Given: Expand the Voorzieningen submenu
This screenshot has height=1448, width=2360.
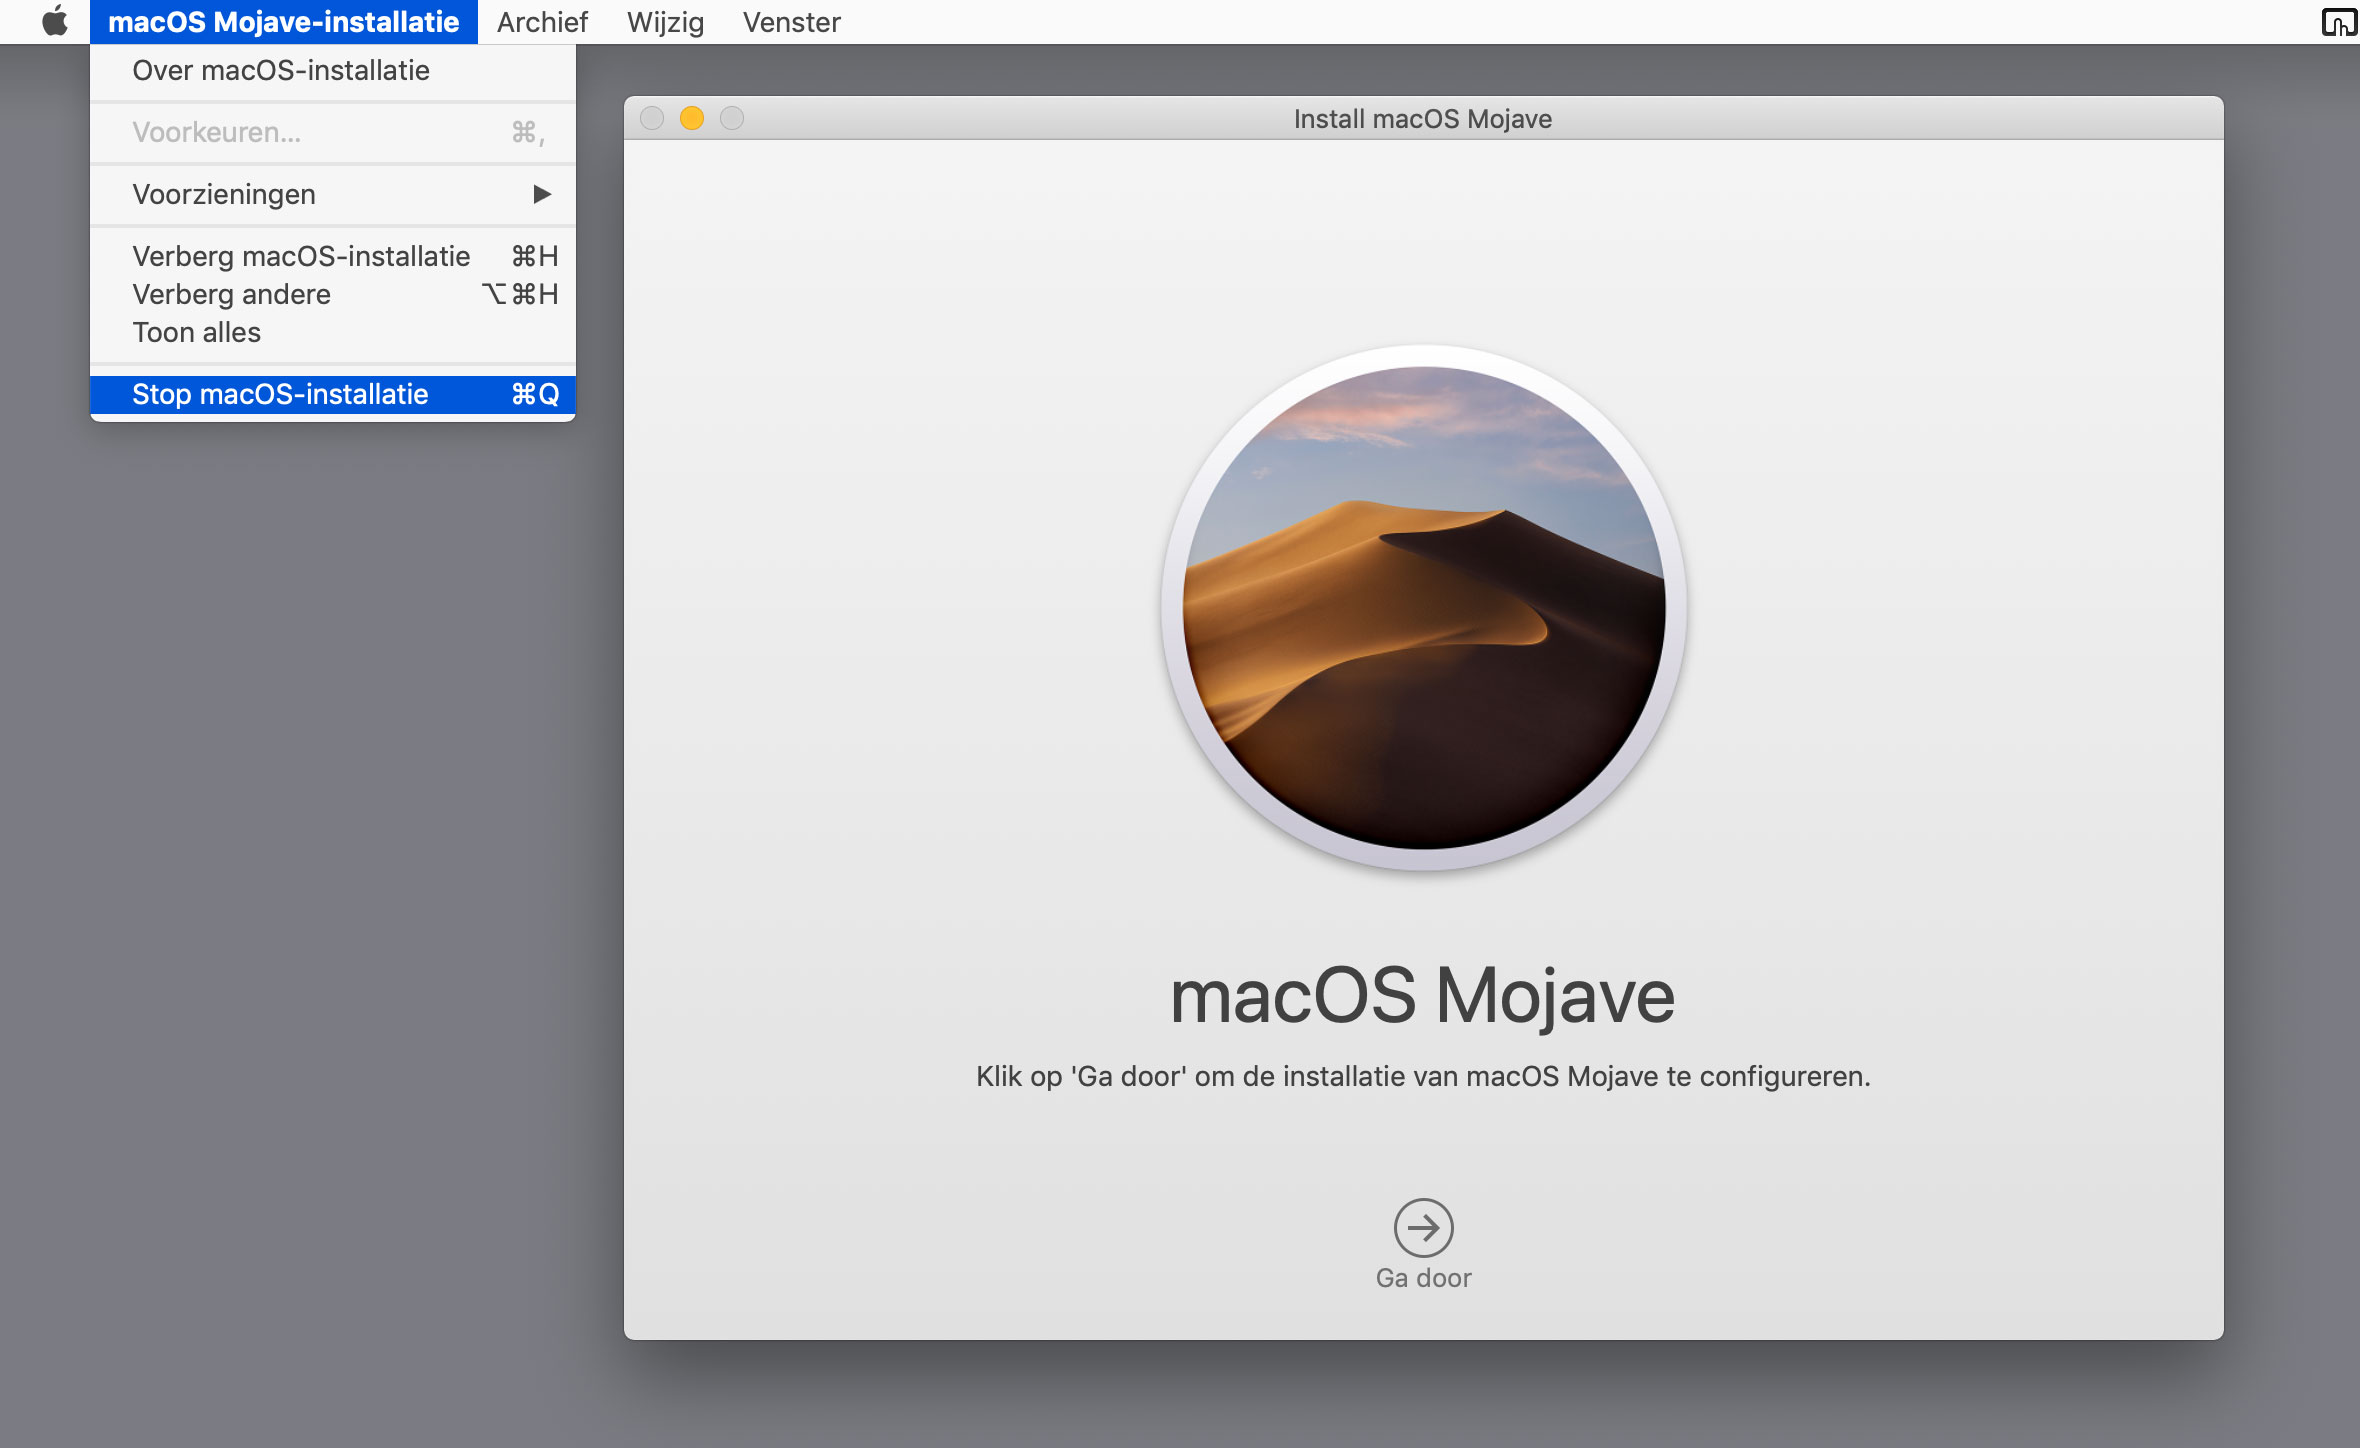Looking at the screenshot, I should [x=333, y=194].
